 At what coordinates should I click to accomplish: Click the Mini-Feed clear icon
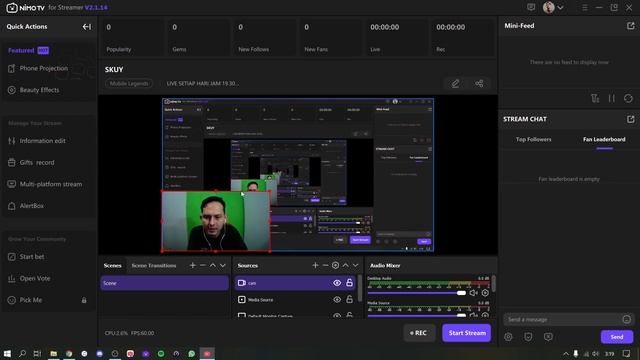[595, 98]
